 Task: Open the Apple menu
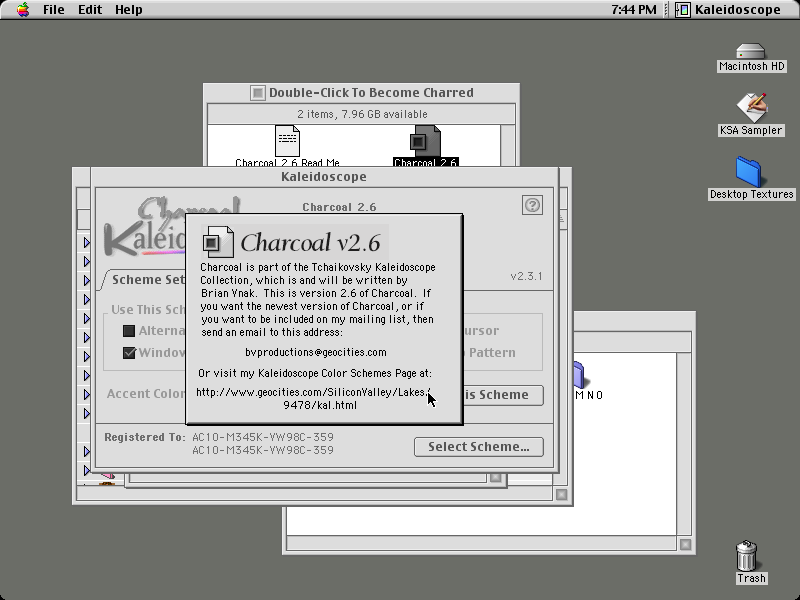22,10
